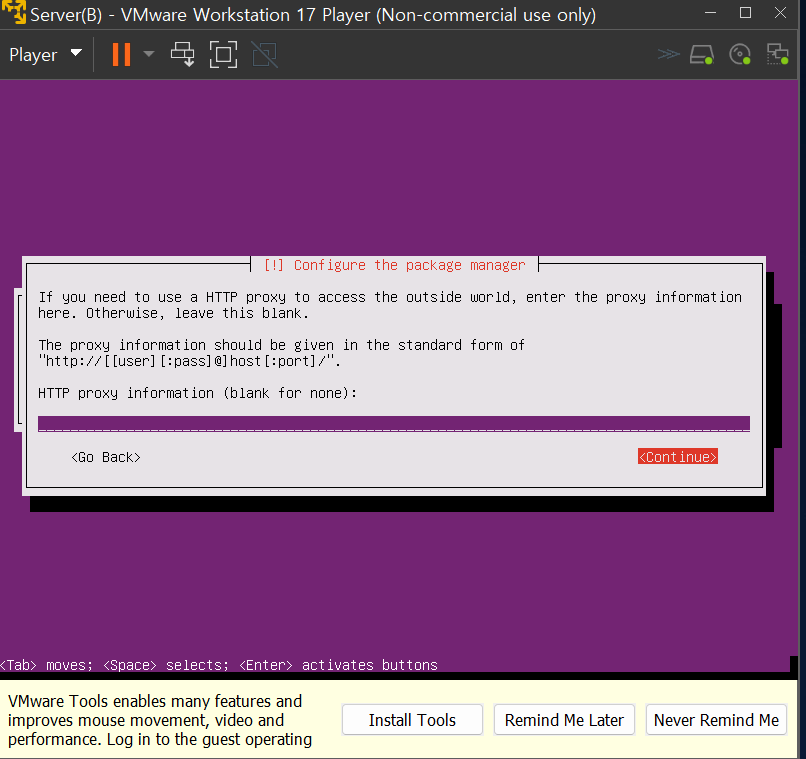The width and height of the screenshot is (806, 759).
Task: Activate the <Continue> button
Action: (x=677, y=457)
